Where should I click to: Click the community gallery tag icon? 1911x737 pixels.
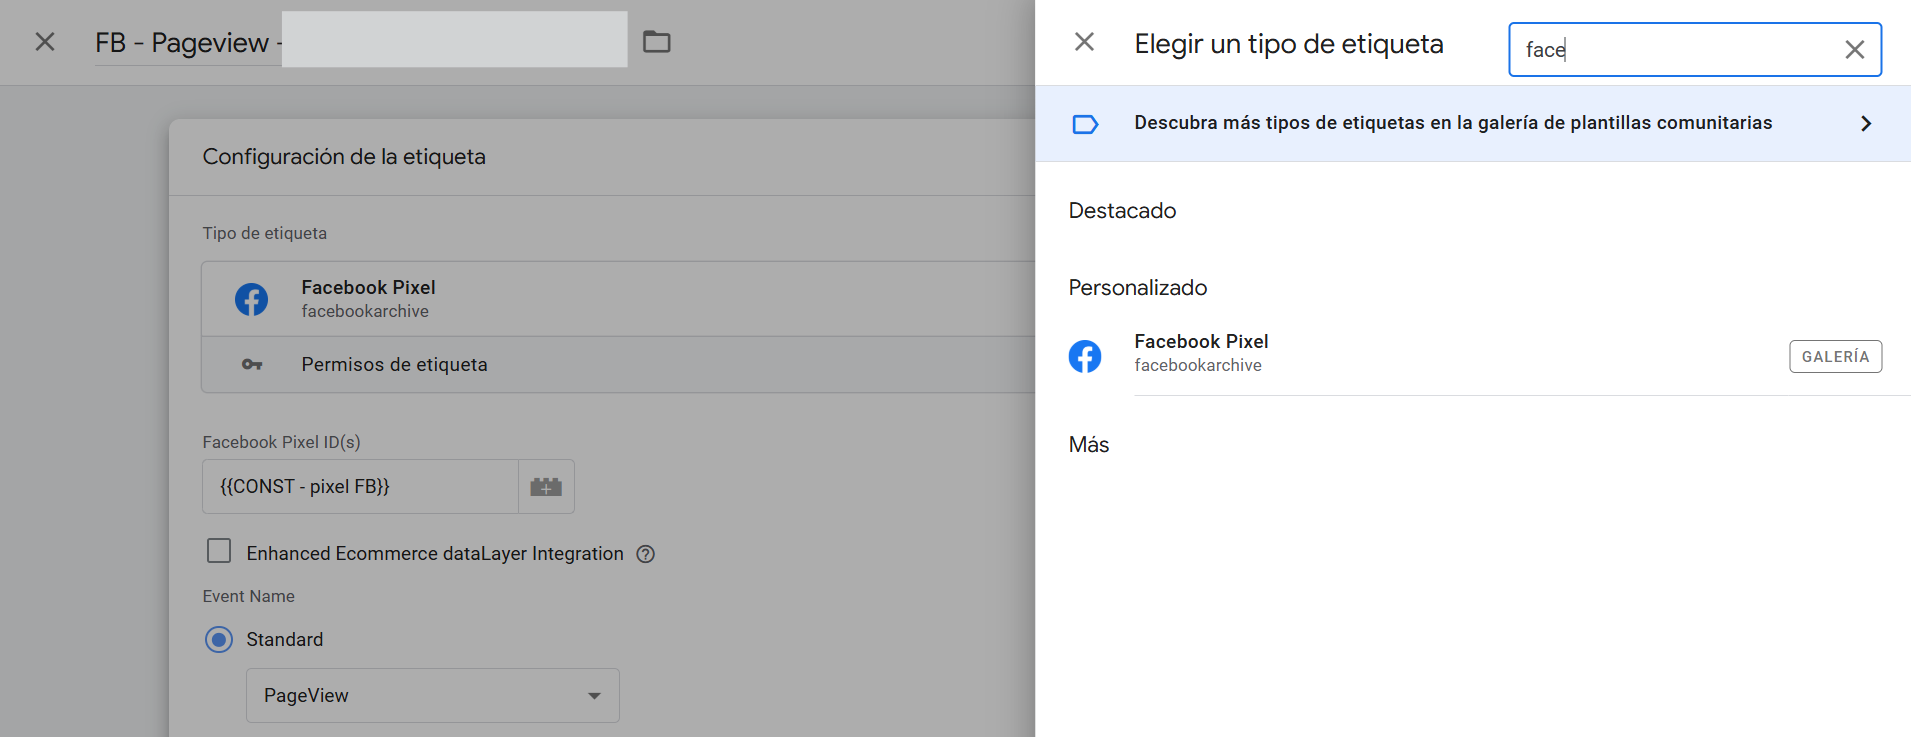(x=1085, y=124)
